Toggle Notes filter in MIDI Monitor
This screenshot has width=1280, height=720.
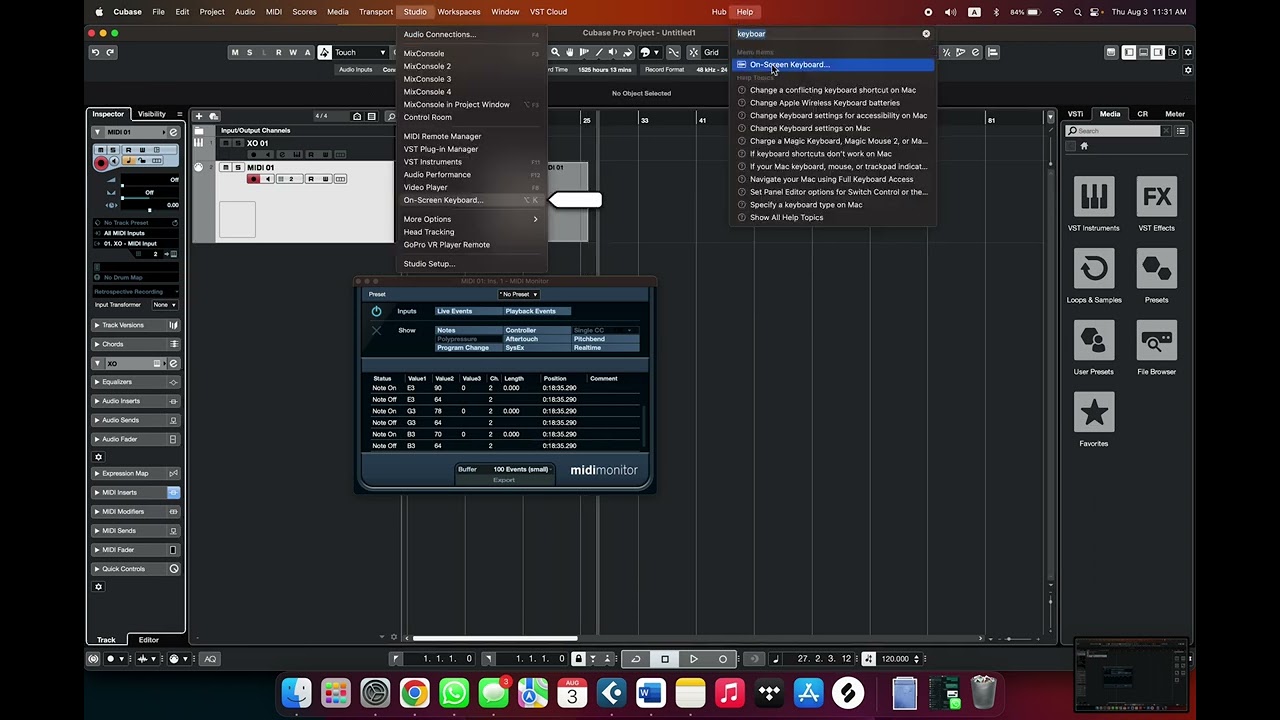[468, 330]
